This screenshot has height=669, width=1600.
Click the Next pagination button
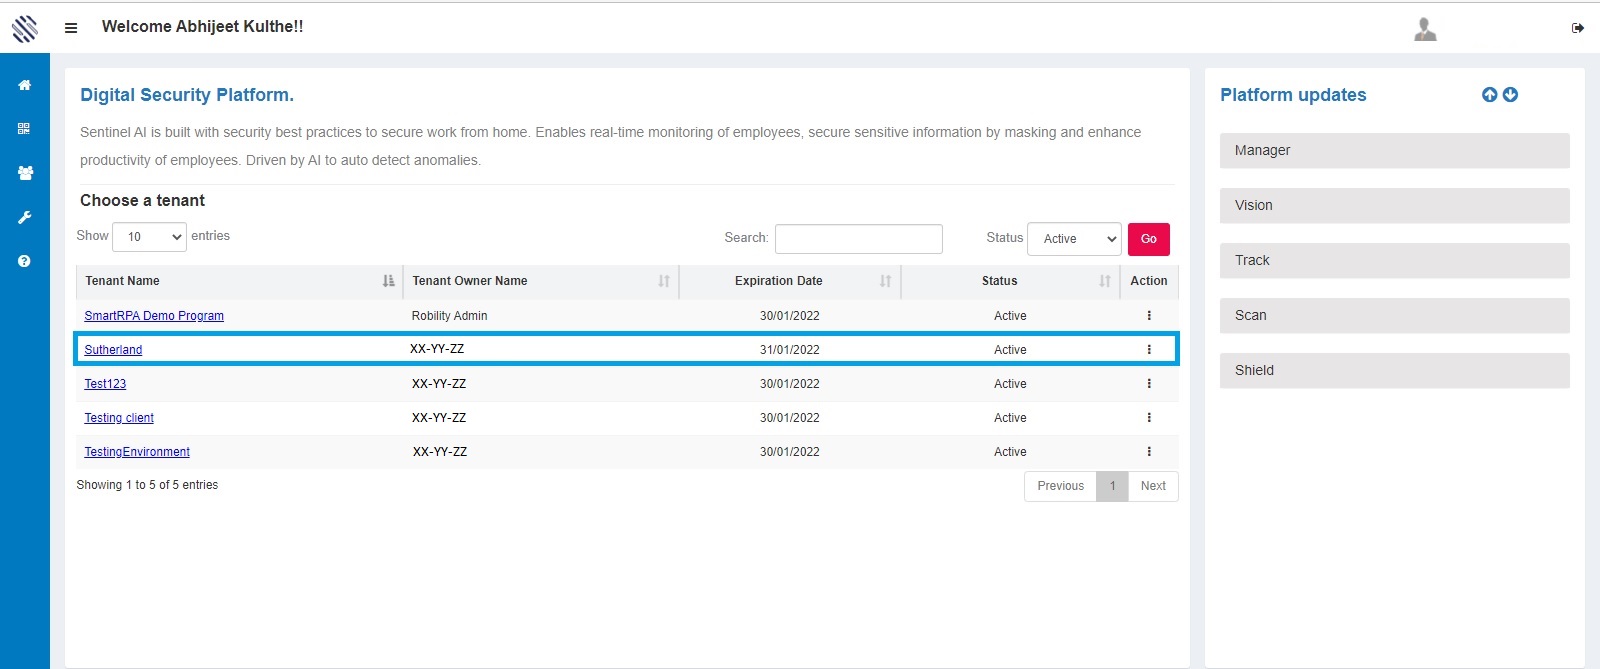tap(1153, 486)
